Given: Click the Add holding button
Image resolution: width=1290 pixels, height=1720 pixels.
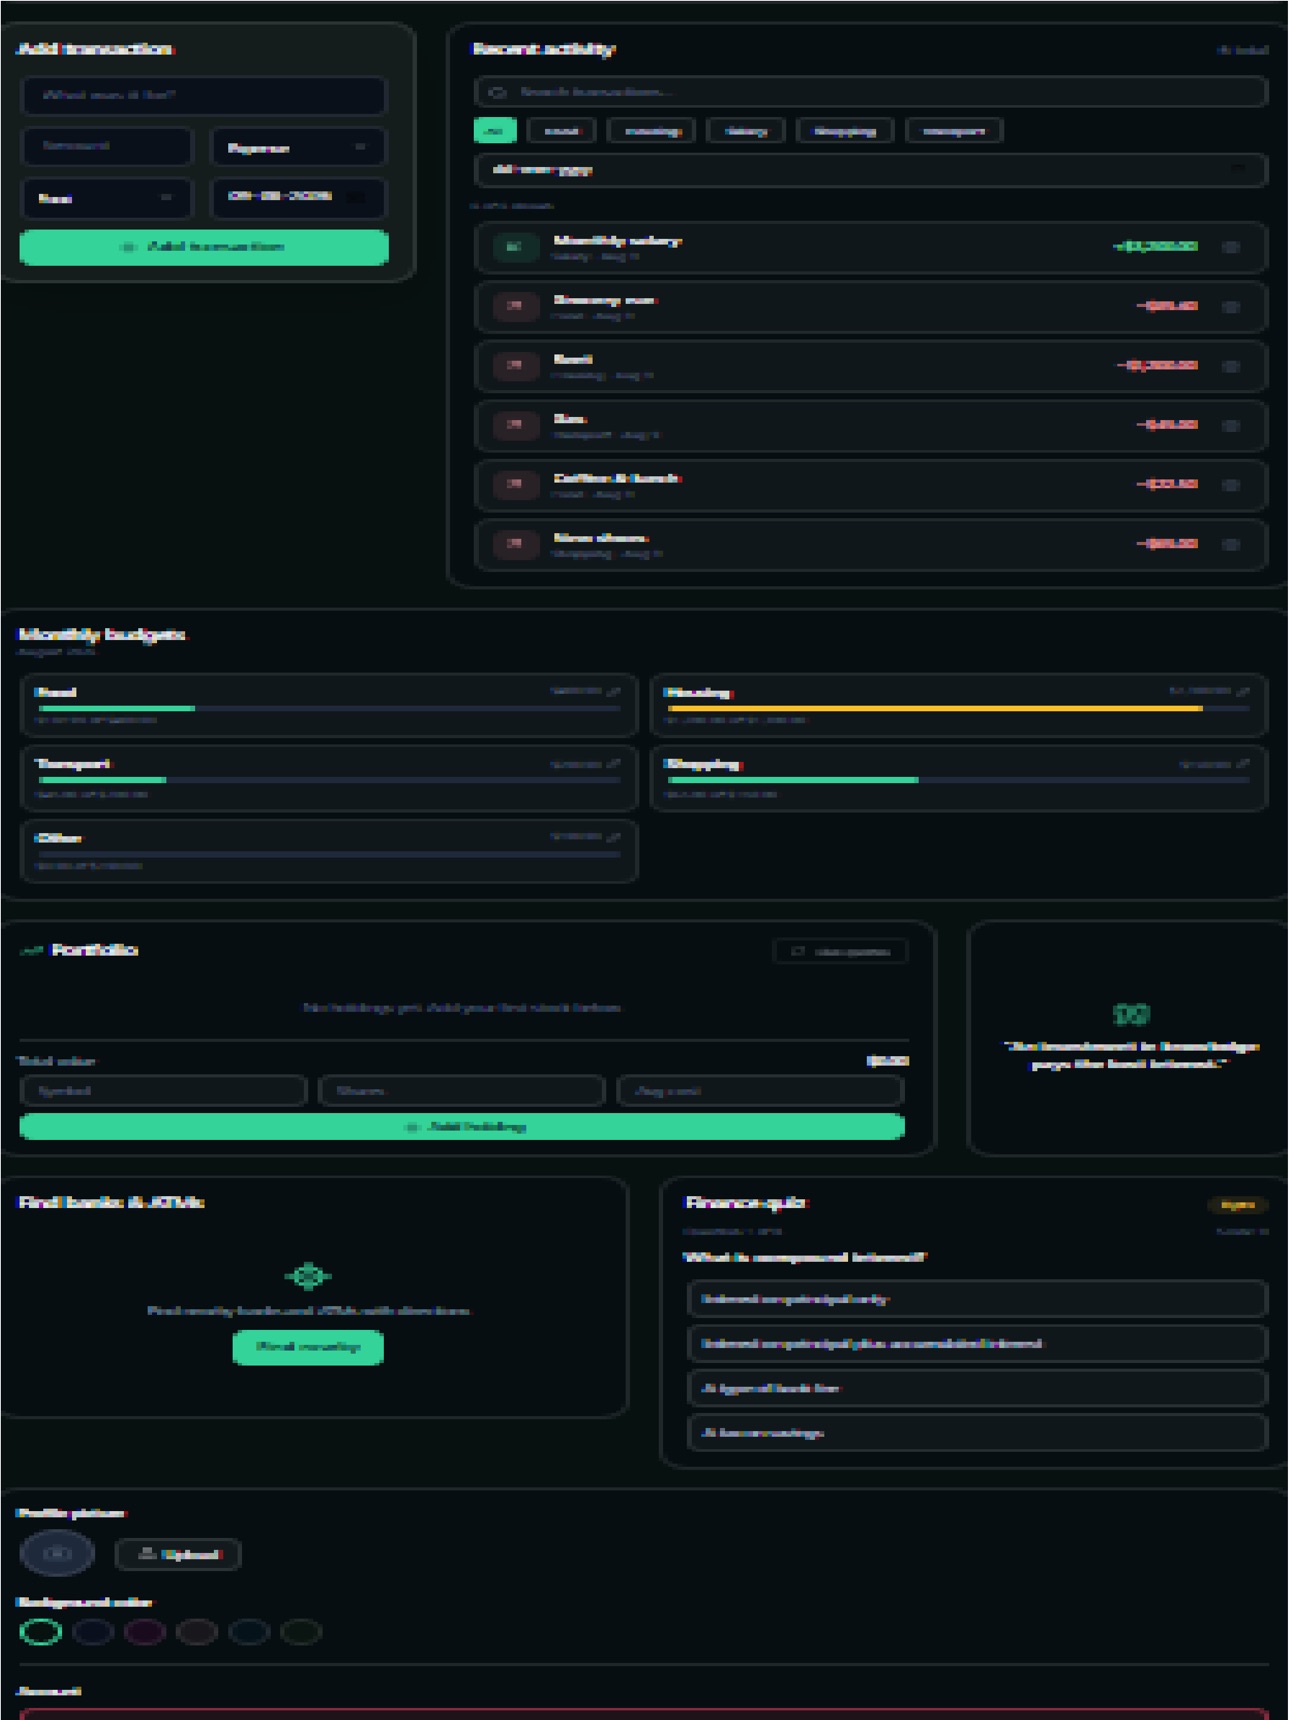Looking at the screenshot, I should [462, 1127].
